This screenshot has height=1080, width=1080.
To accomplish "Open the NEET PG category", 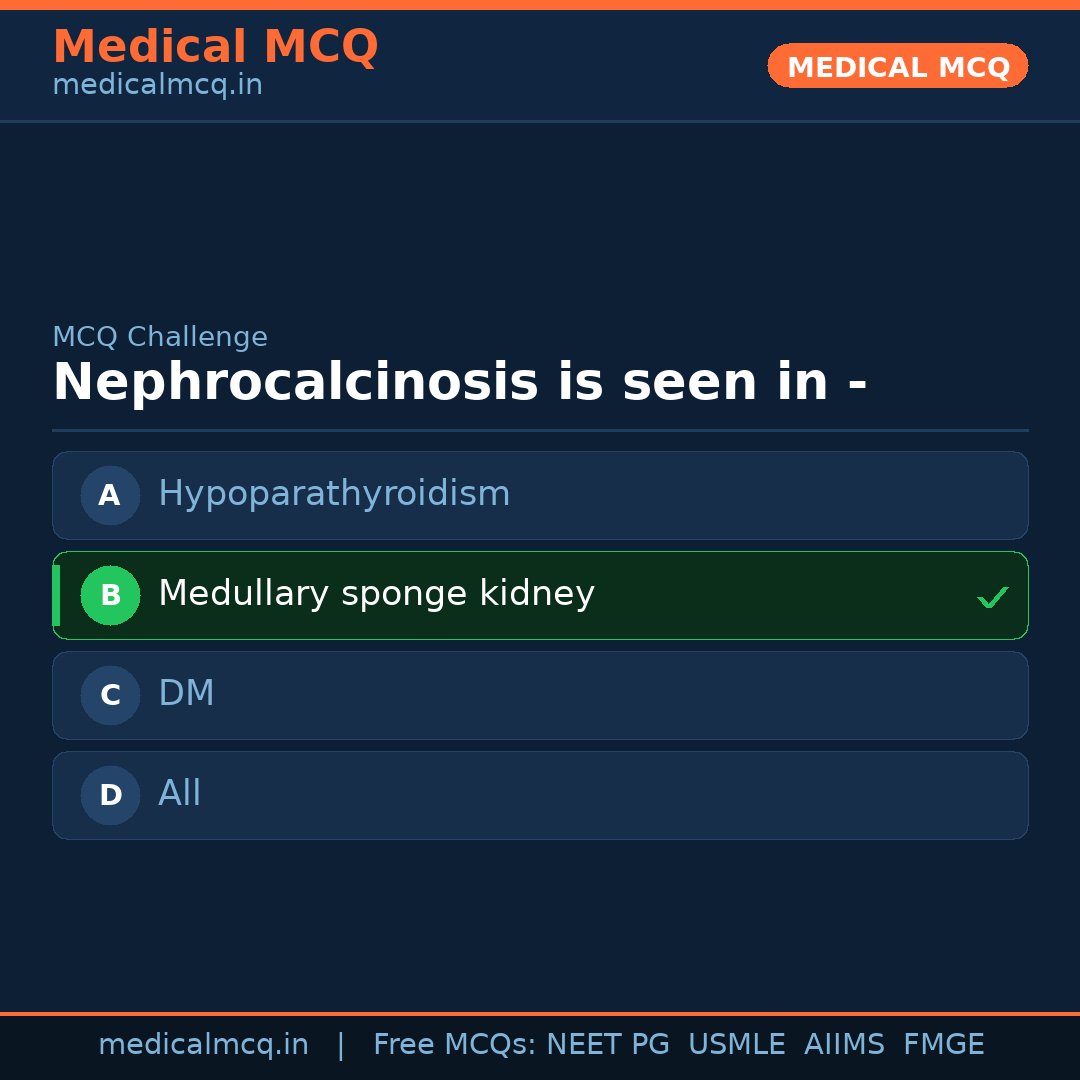I will click(x=607, y=1044).
